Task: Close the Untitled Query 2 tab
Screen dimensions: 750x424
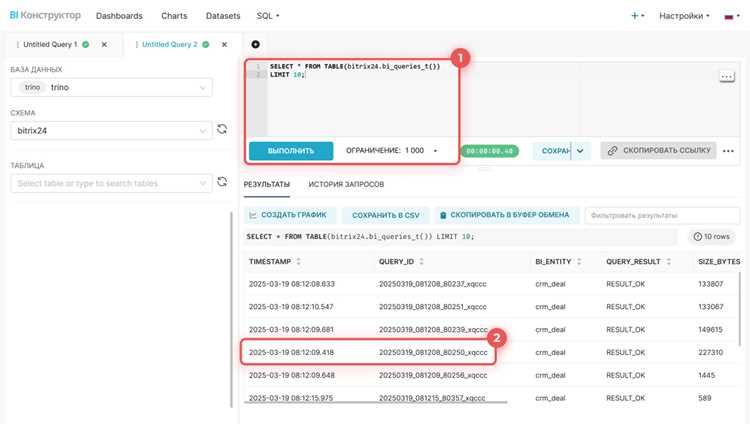Action: [224, 45]
